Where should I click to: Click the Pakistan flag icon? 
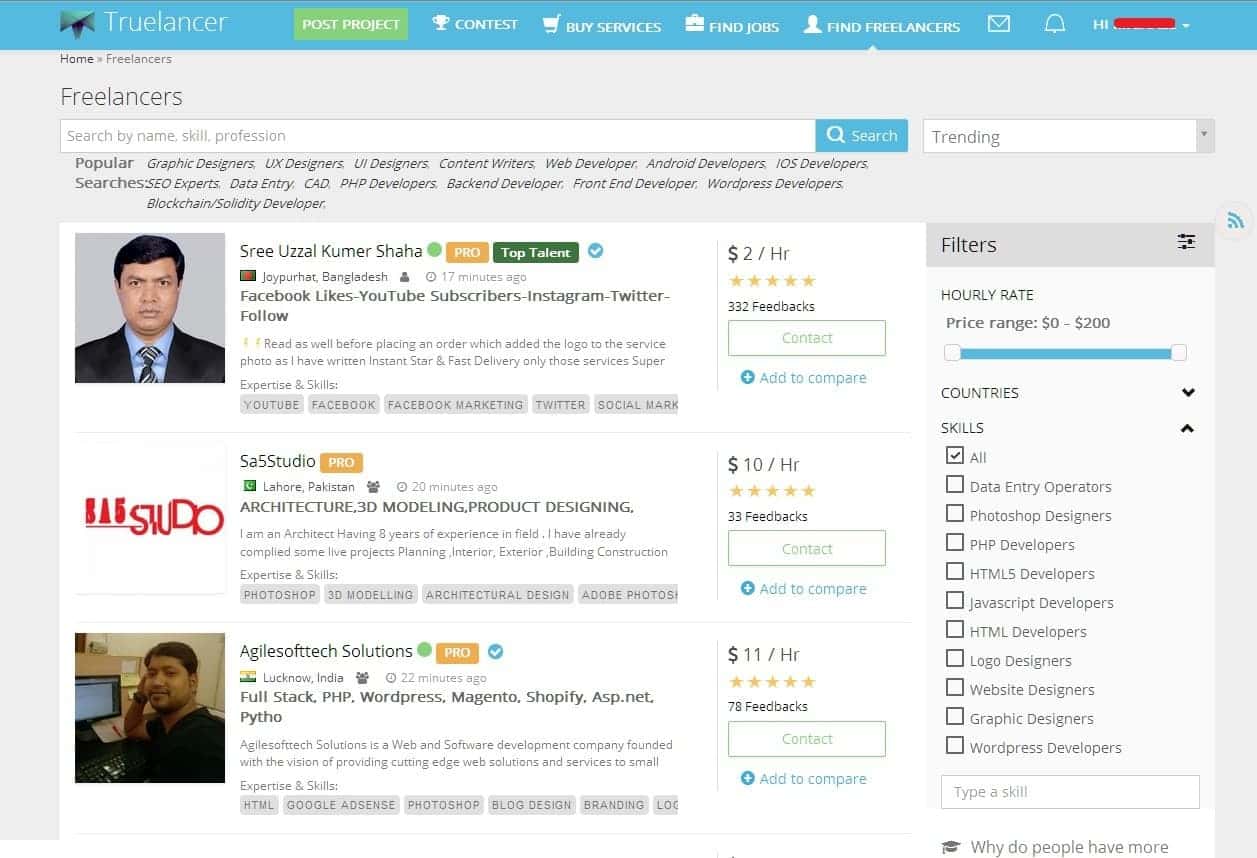pos(248,487)
